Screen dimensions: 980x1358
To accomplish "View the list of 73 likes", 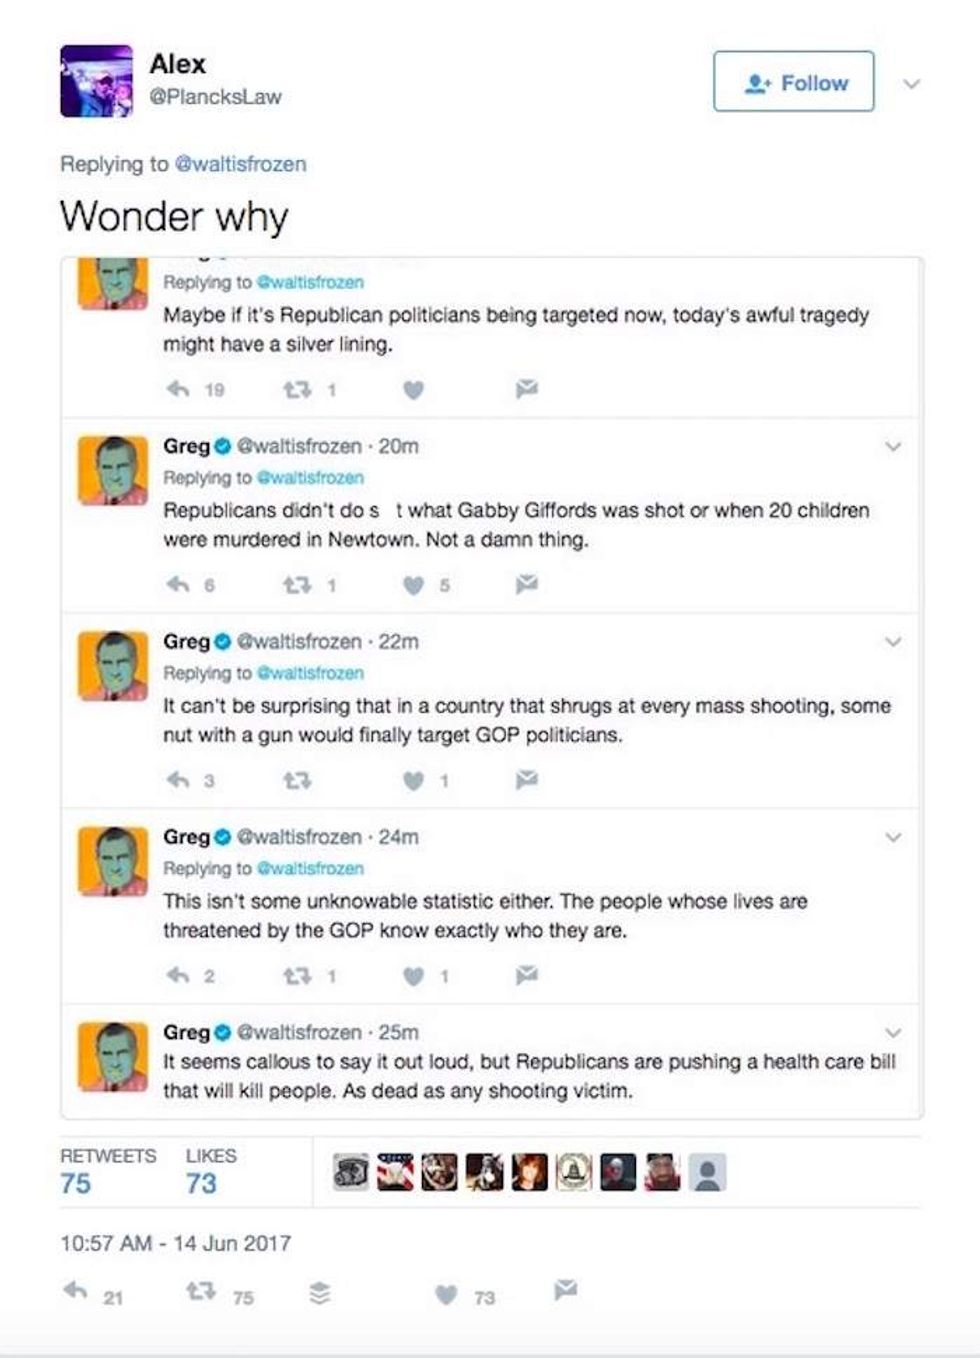I will (x=201, y=1183).
